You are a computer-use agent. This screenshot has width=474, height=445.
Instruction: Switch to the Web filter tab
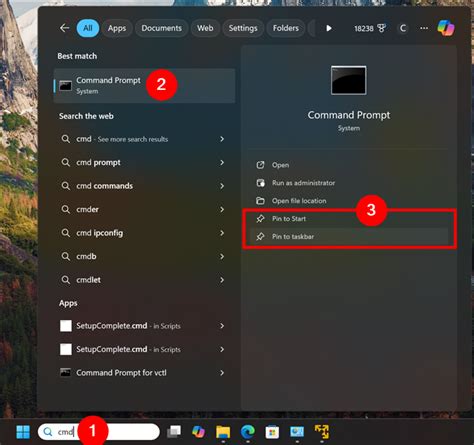point(205,28)
